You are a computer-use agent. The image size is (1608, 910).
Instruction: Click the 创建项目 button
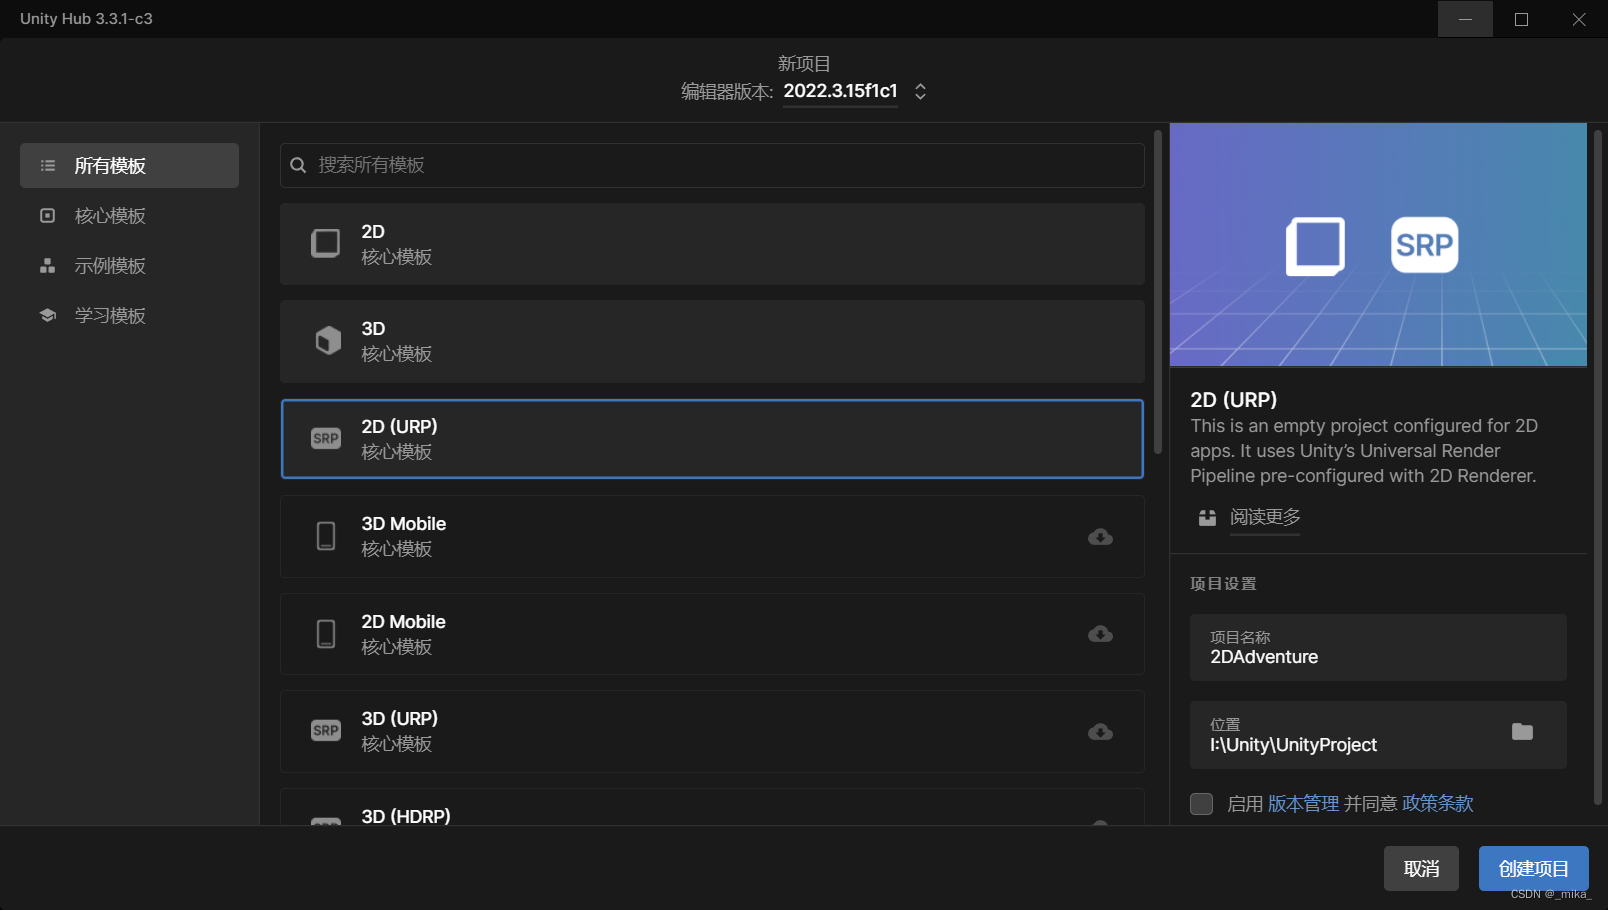(1533, 868)
